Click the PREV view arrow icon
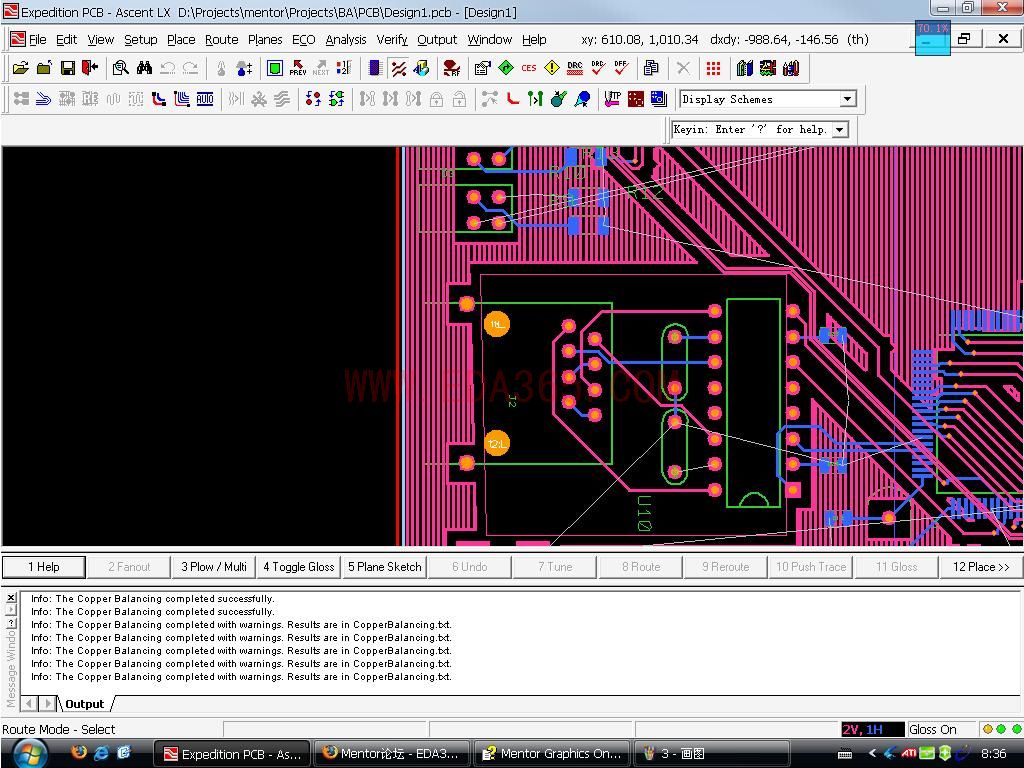Viewport: 1024px width, 768px height. (x=298, y=68)
